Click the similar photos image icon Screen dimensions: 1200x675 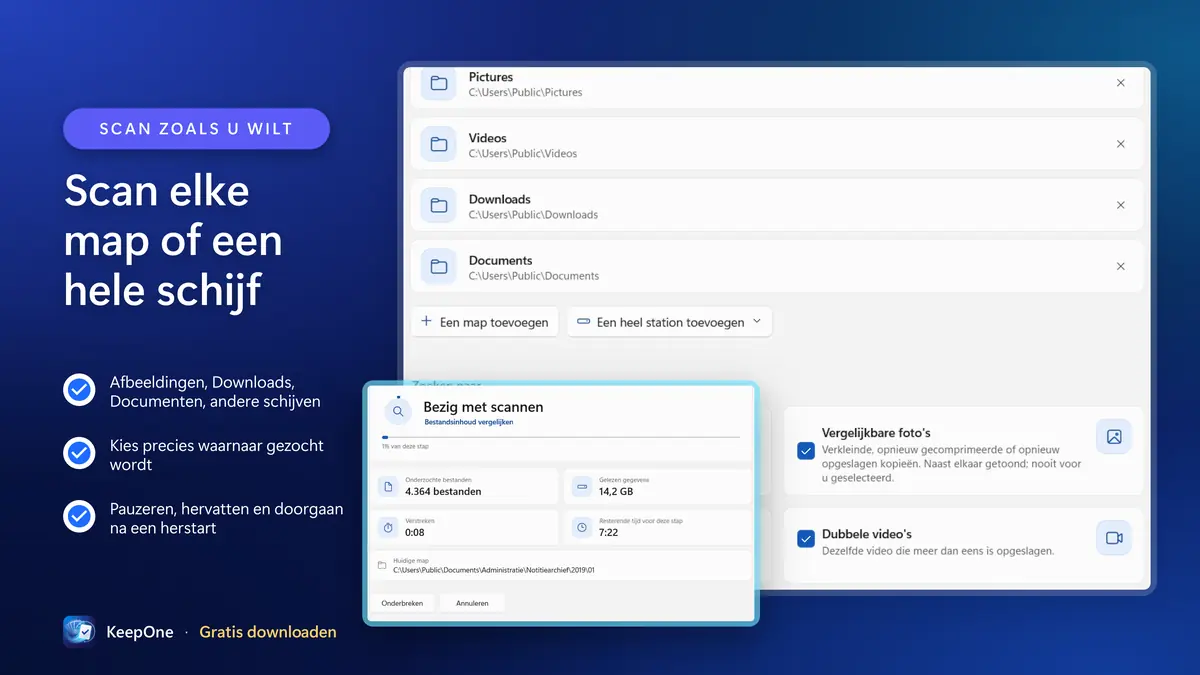[x=1114, y=437]
